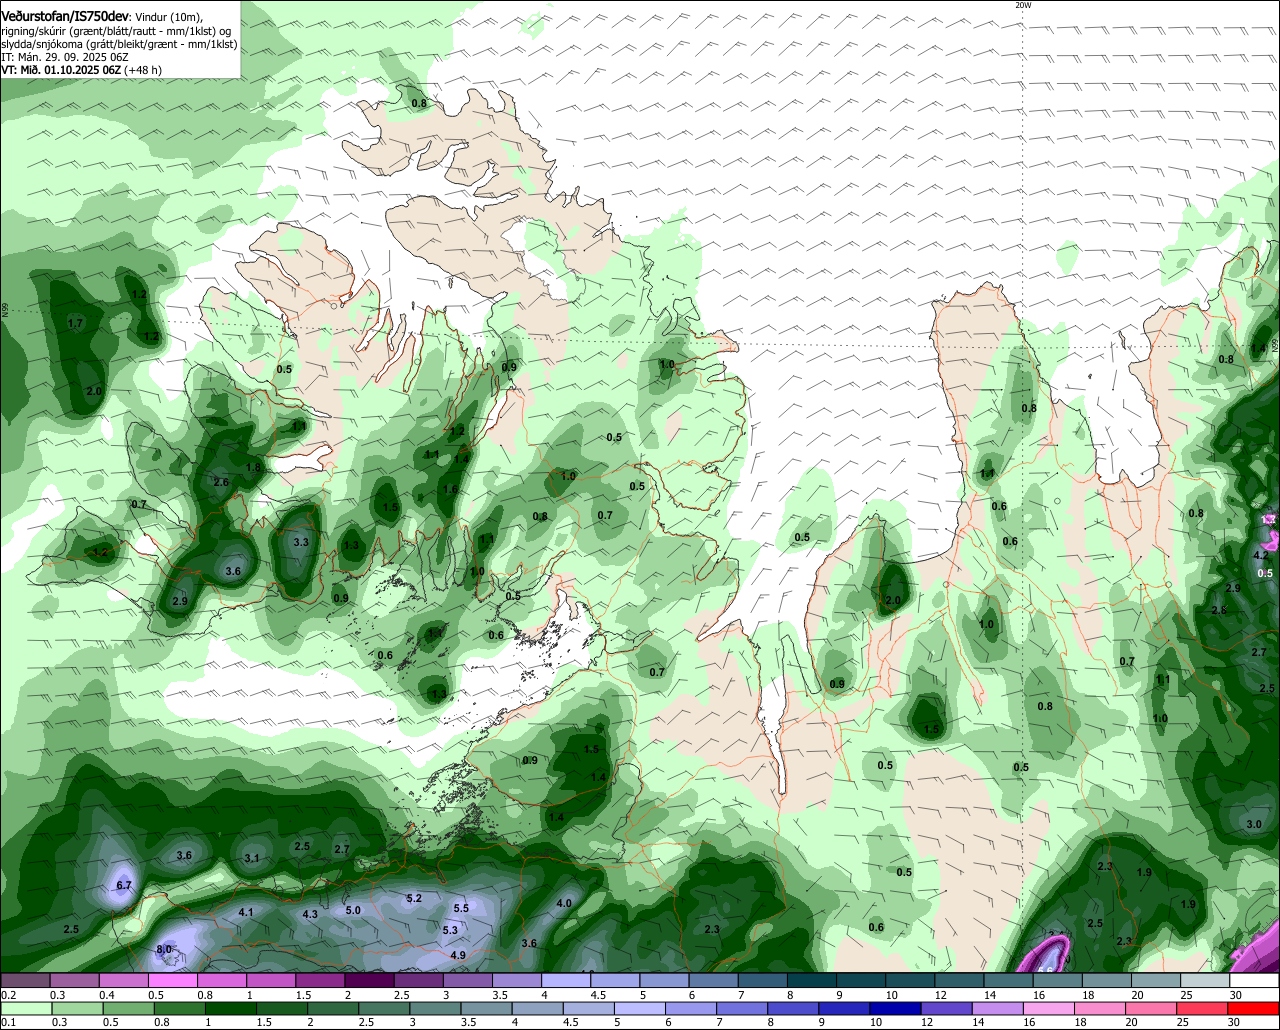
Task: Click the 6.7 precipitation value
Action: click(125, 885)
